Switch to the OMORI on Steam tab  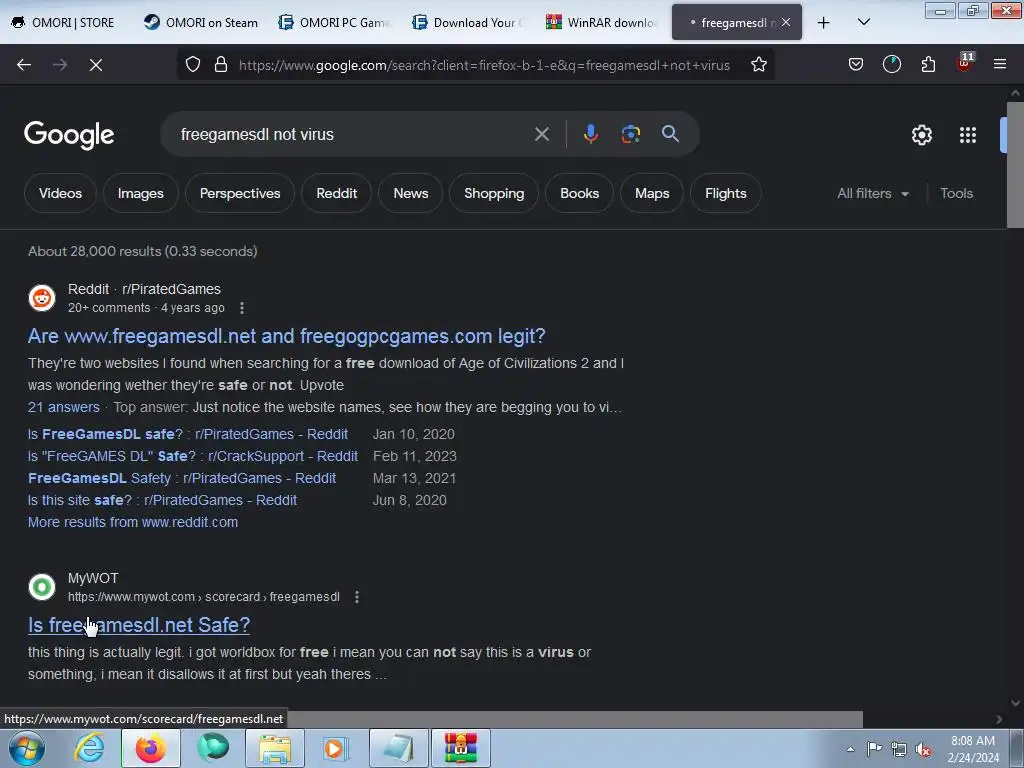click(x=201, y=23)
